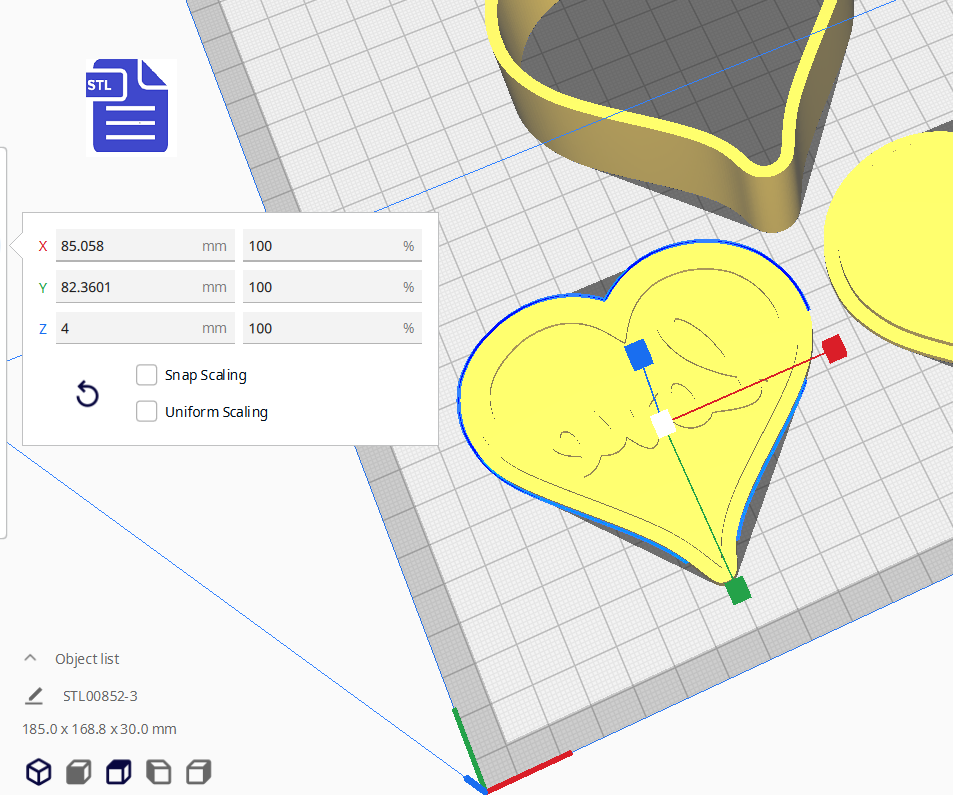Enable the Snap Scaling checkbox
The height and width of the screenshot is (795, 953).
146,375
